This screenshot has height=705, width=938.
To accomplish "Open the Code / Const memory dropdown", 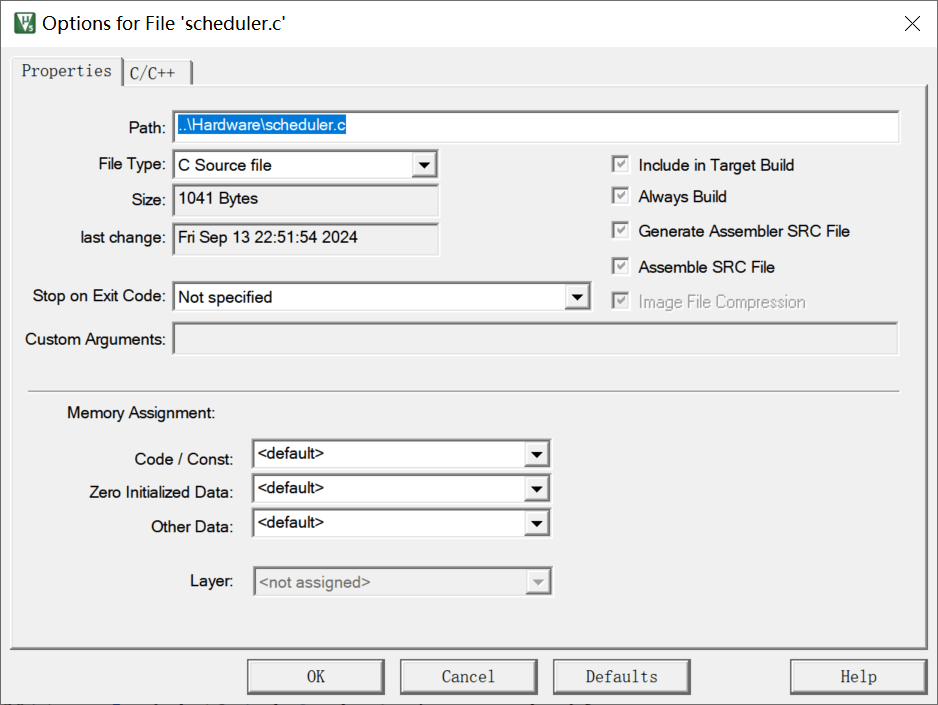I will 537,454.
